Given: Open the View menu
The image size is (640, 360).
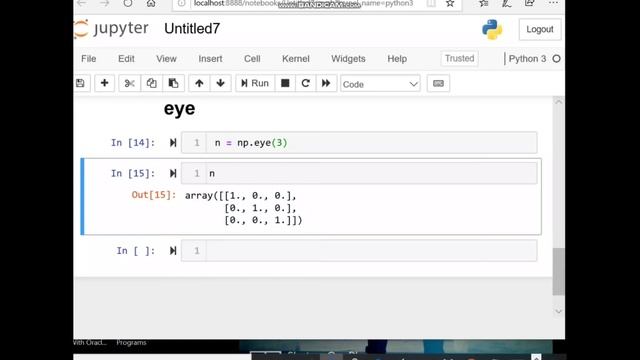Looking at the screenshot, I should point(166,59).
